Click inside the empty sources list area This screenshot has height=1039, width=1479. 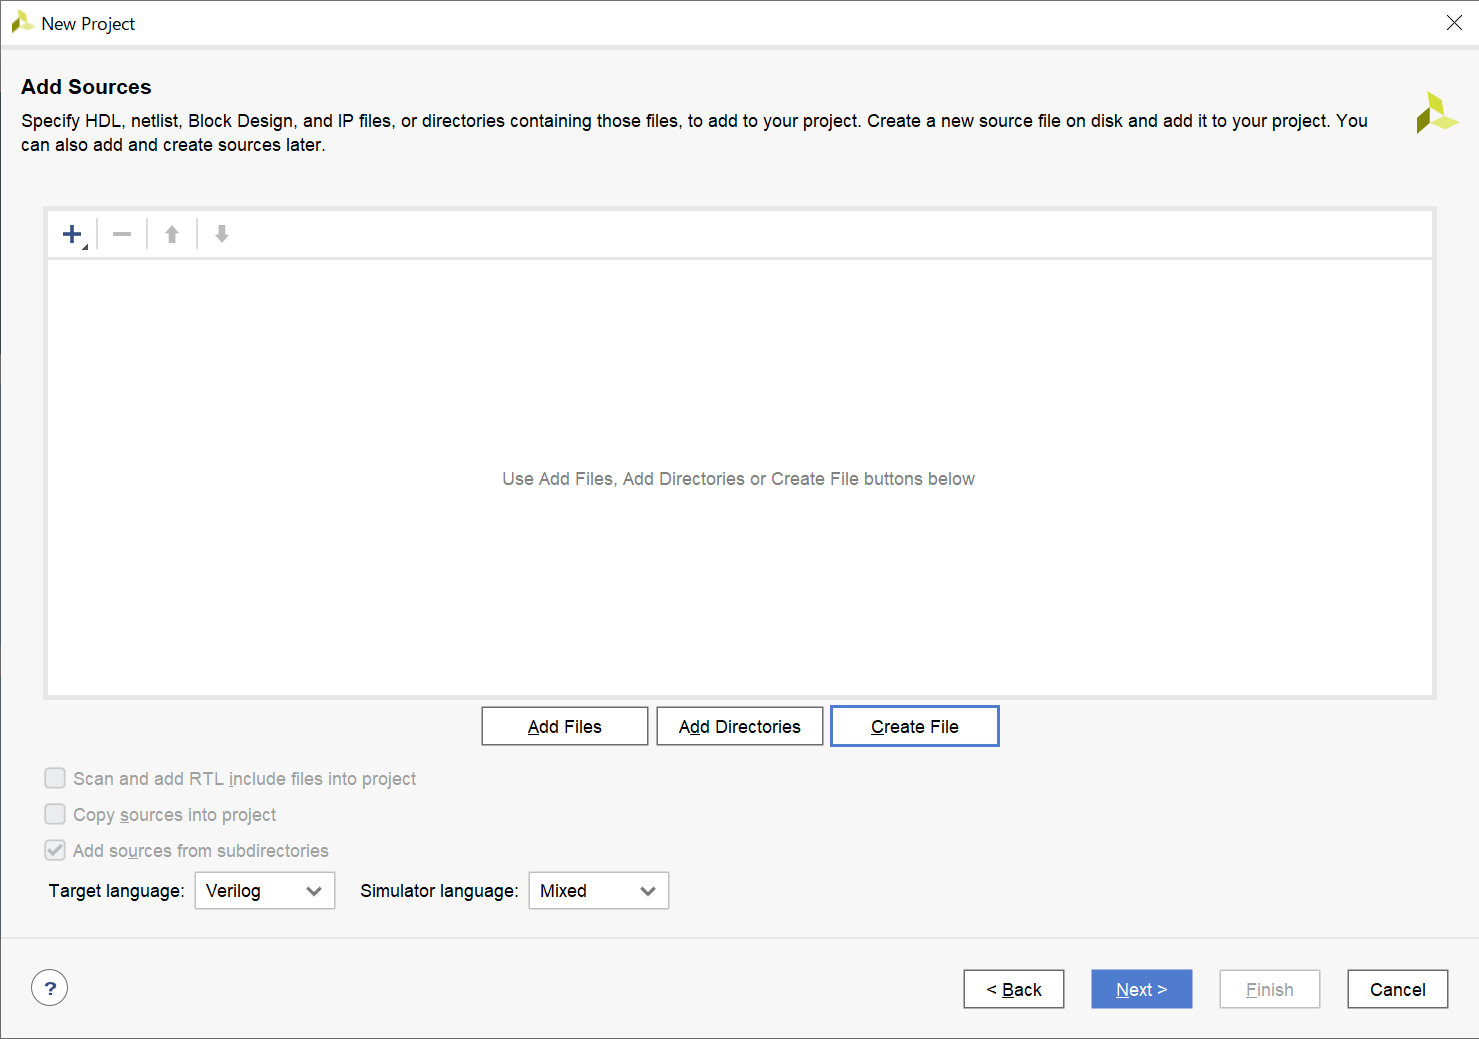pyautogui.click(x=740, y=478)
